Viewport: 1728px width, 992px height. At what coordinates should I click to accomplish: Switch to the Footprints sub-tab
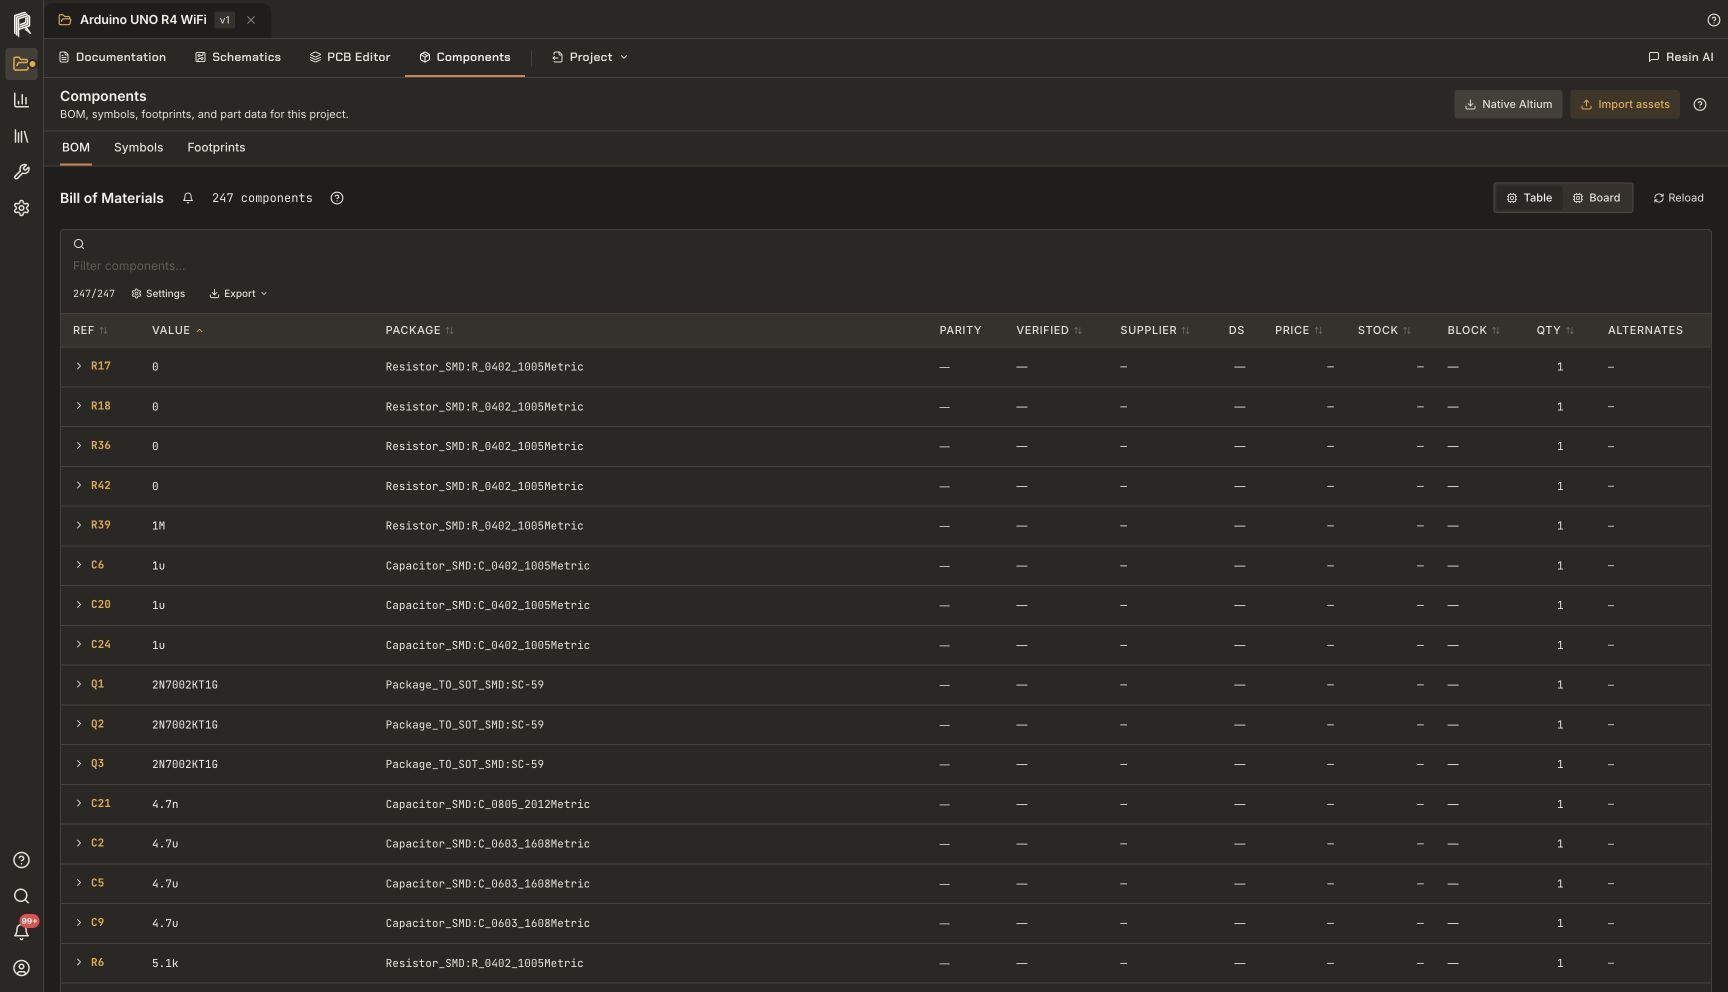point(216,147)
